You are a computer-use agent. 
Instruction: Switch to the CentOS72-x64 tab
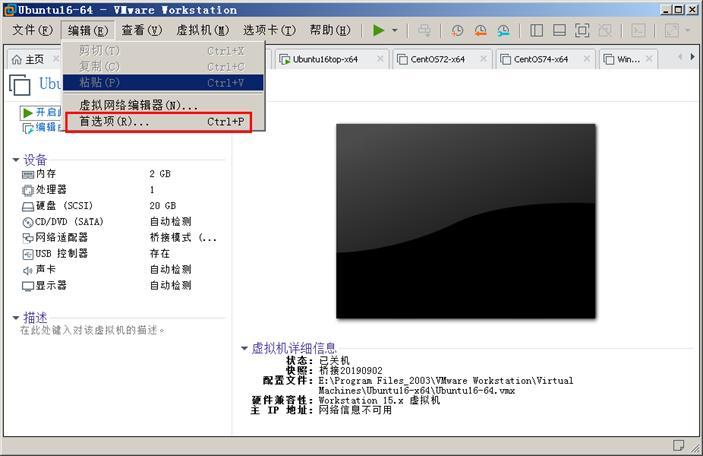point(437,59)
